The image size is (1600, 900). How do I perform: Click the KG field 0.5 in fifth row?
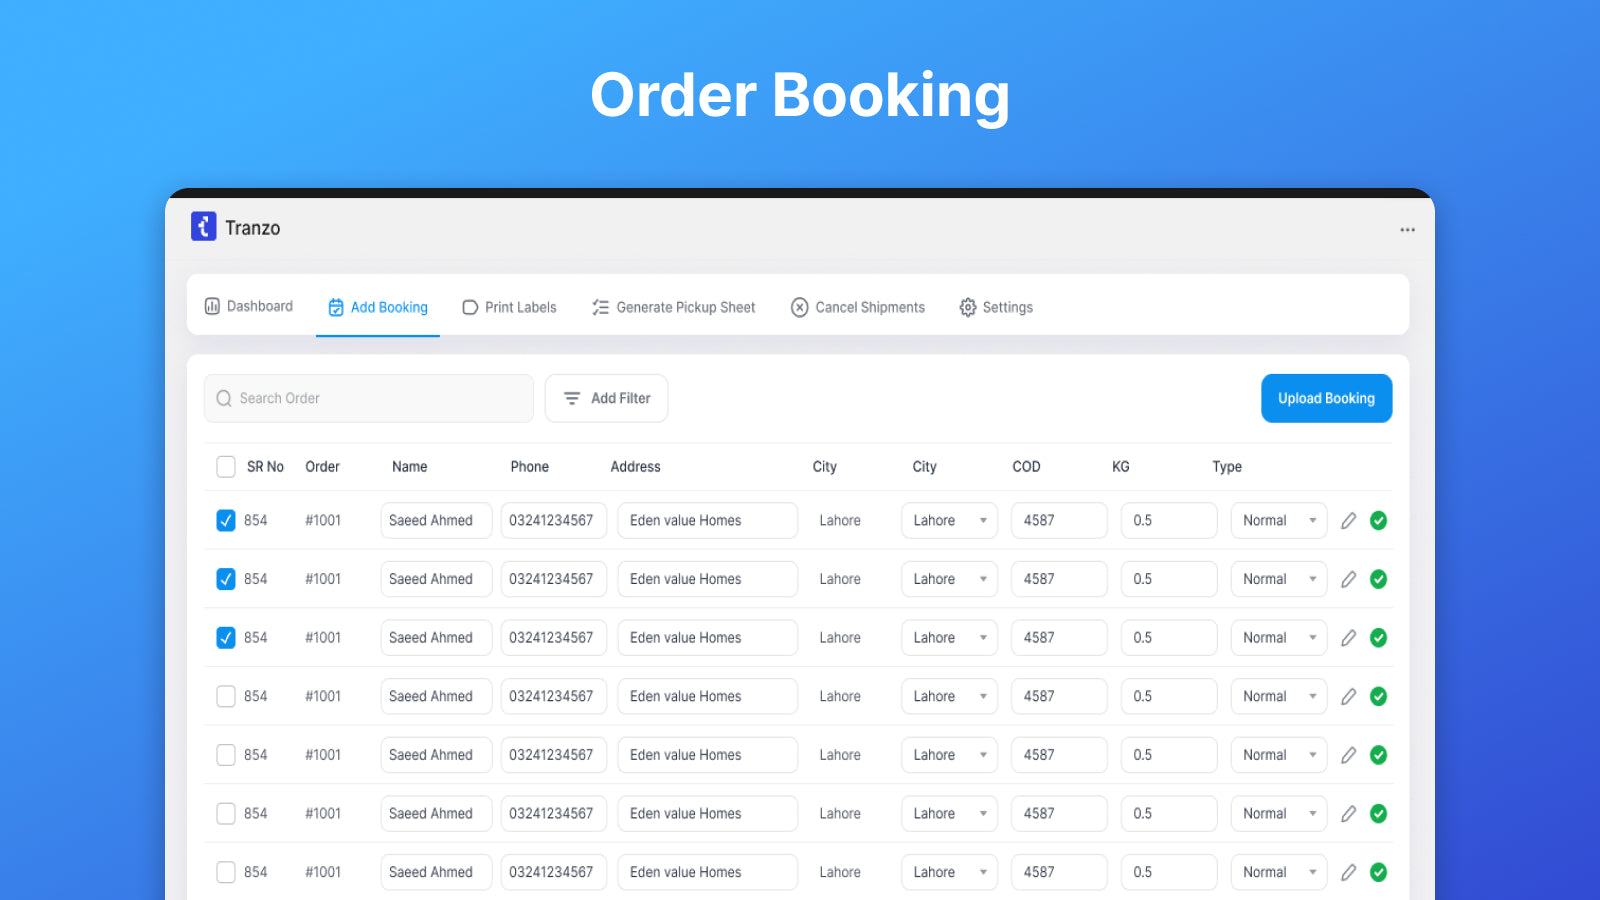coord(1169,755)
